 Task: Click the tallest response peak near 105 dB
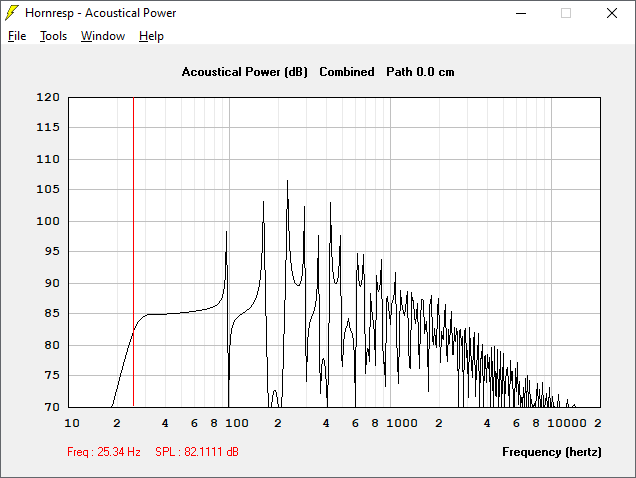(288, 181)
